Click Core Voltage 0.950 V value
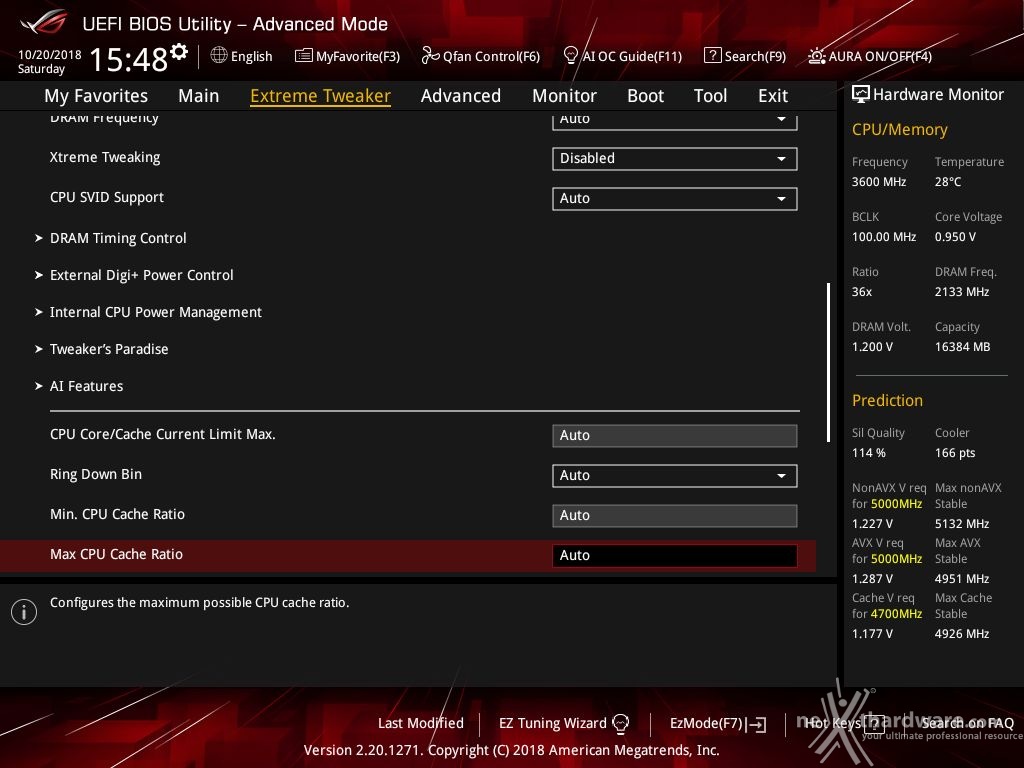 (x=955, y=237)
